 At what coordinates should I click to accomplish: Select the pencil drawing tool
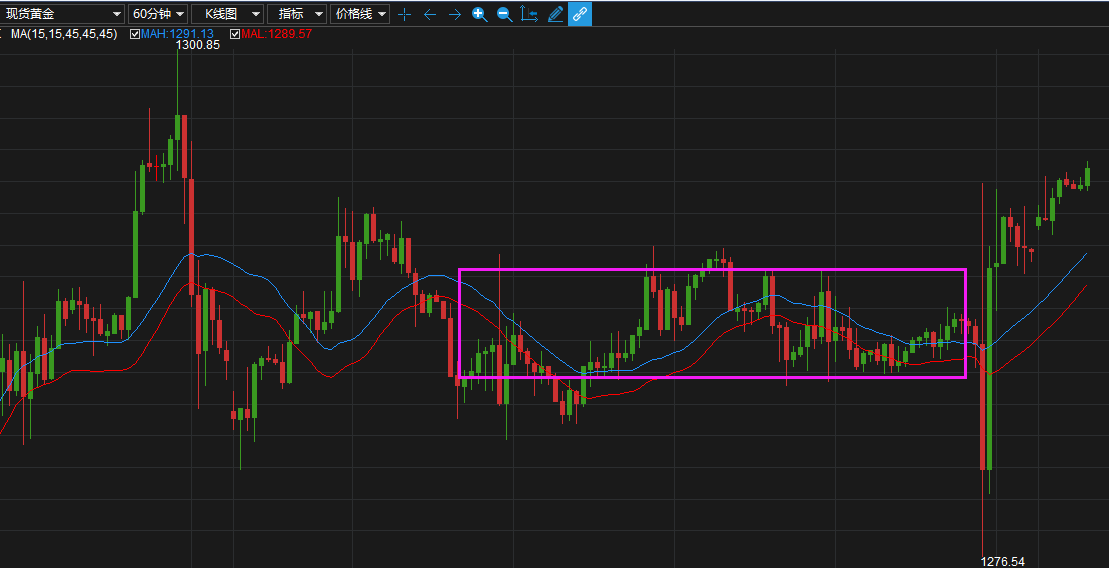555,14
